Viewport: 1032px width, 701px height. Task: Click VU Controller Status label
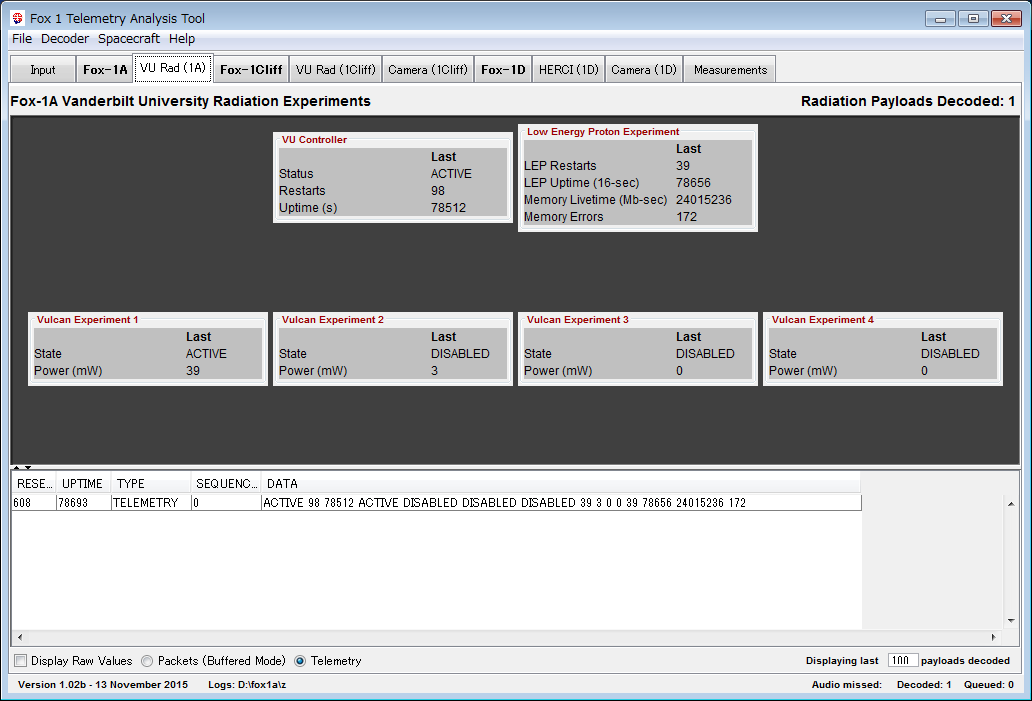296,174
